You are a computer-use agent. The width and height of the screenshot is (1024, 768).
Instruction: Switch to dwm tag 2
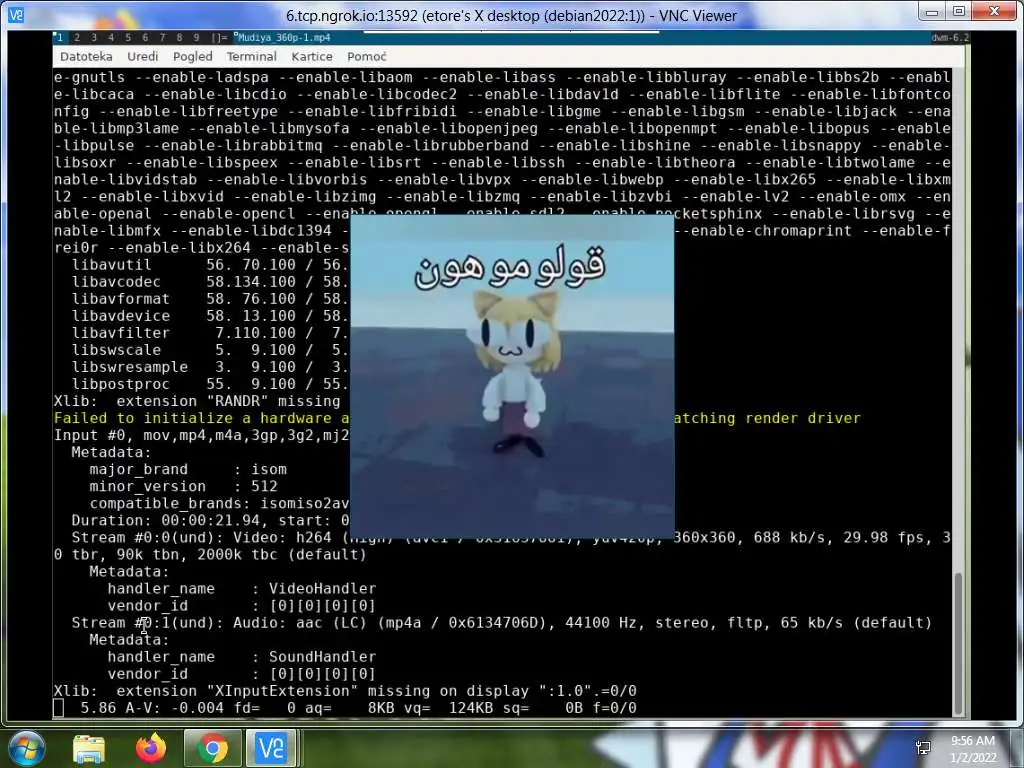coord(76,38)
